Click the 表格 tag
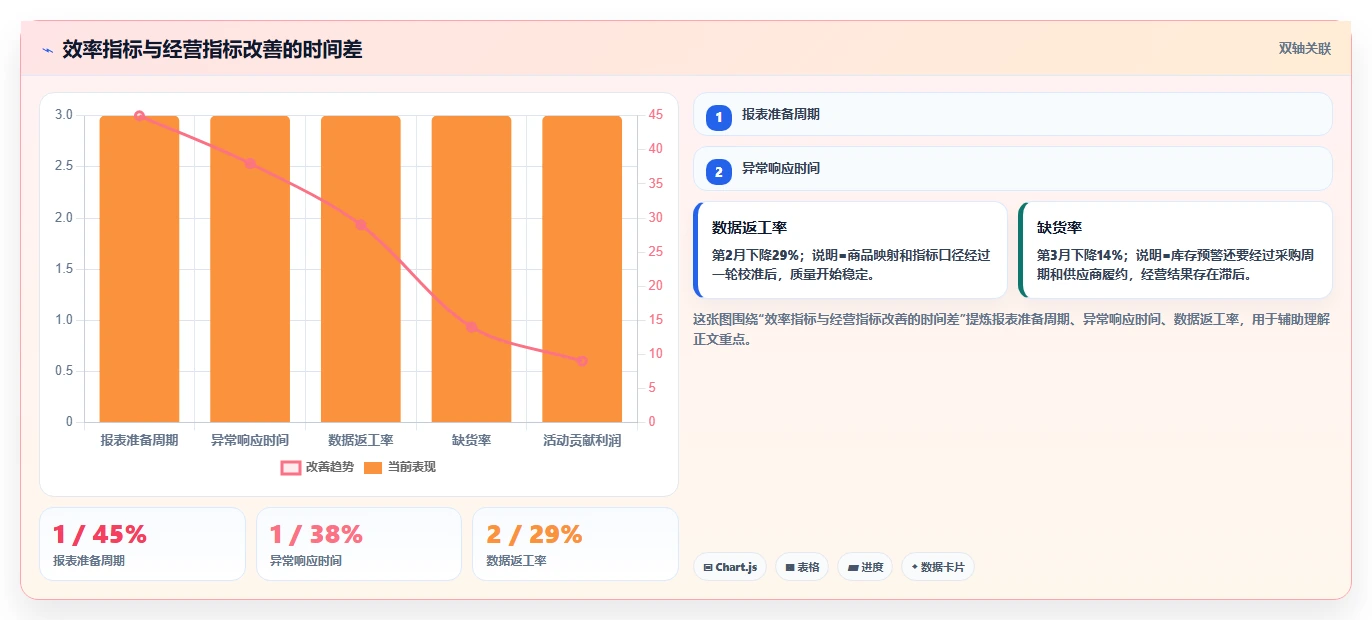 pos(802,567)
